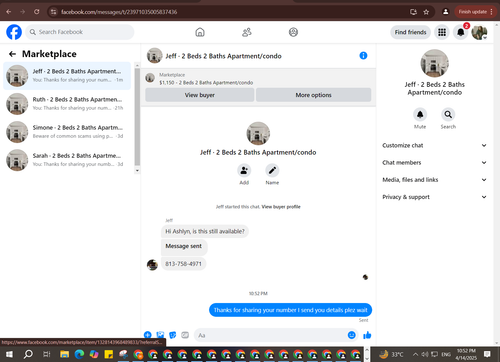The image size is (500, 362).
Task: Open Windows Start menu
Action: [x=9, y=354]
